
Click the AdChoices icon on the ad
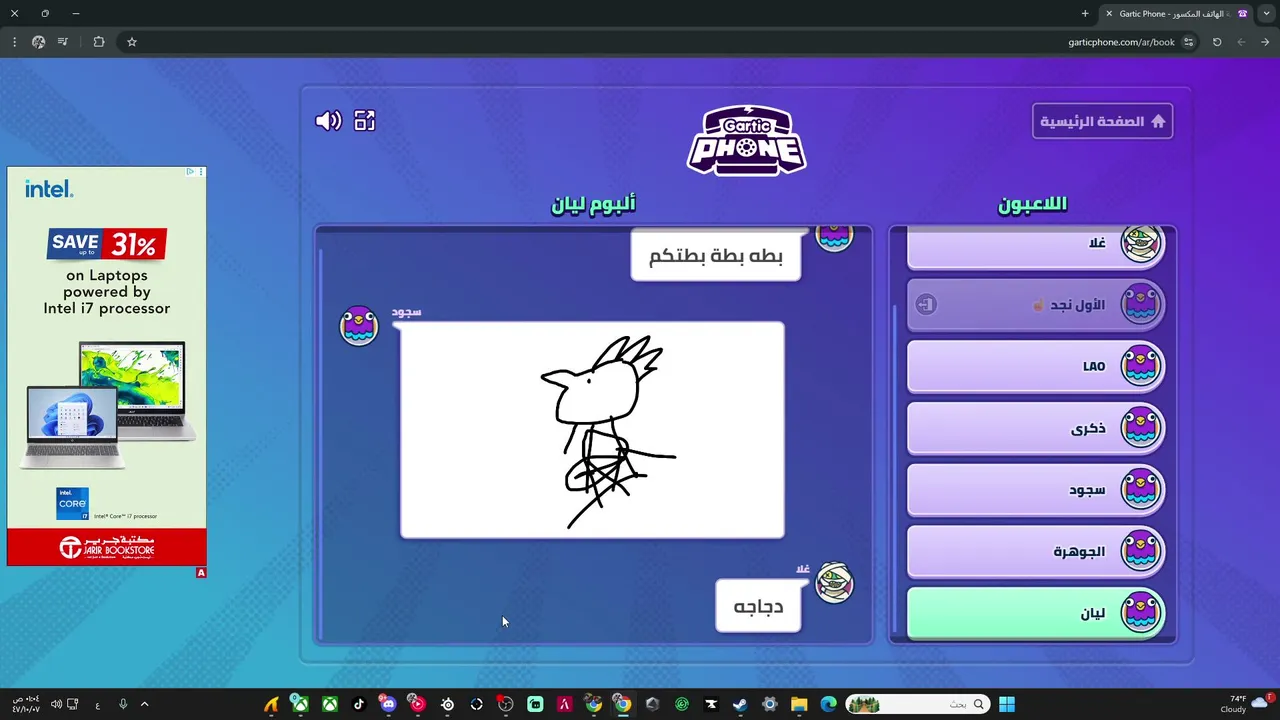pos(190,172)
